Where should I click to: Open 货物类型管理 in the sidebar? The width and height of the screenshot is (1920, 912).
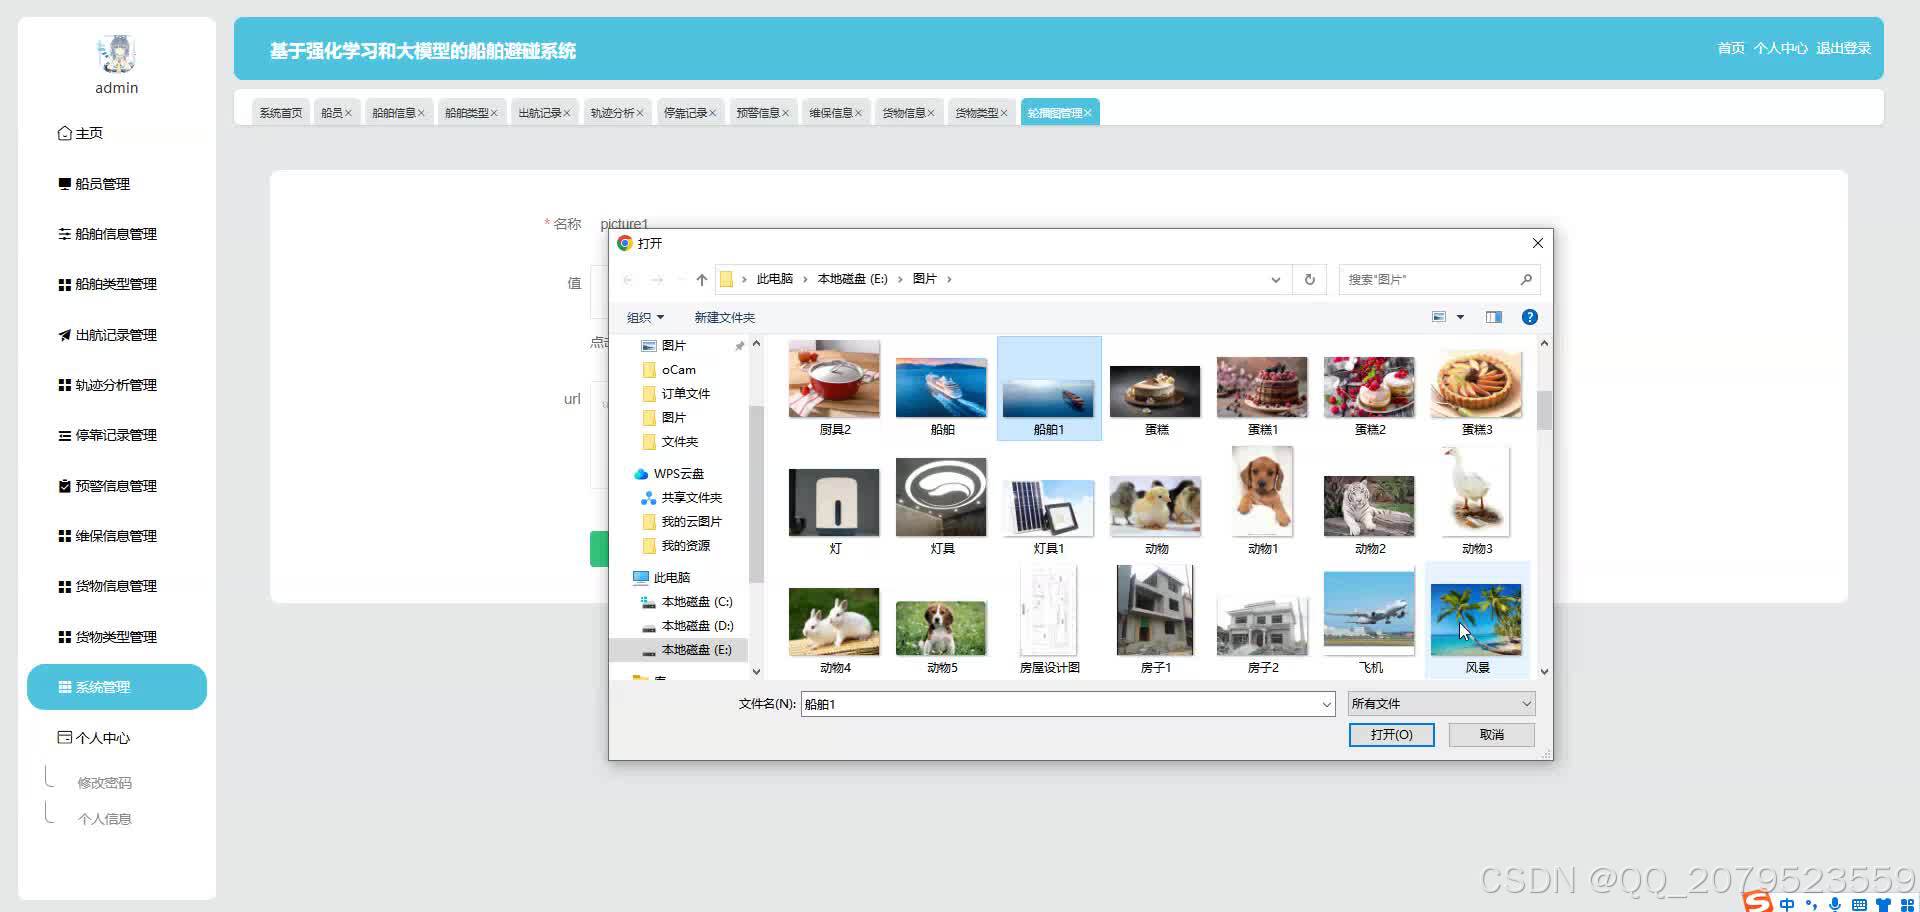click(108, 637)
